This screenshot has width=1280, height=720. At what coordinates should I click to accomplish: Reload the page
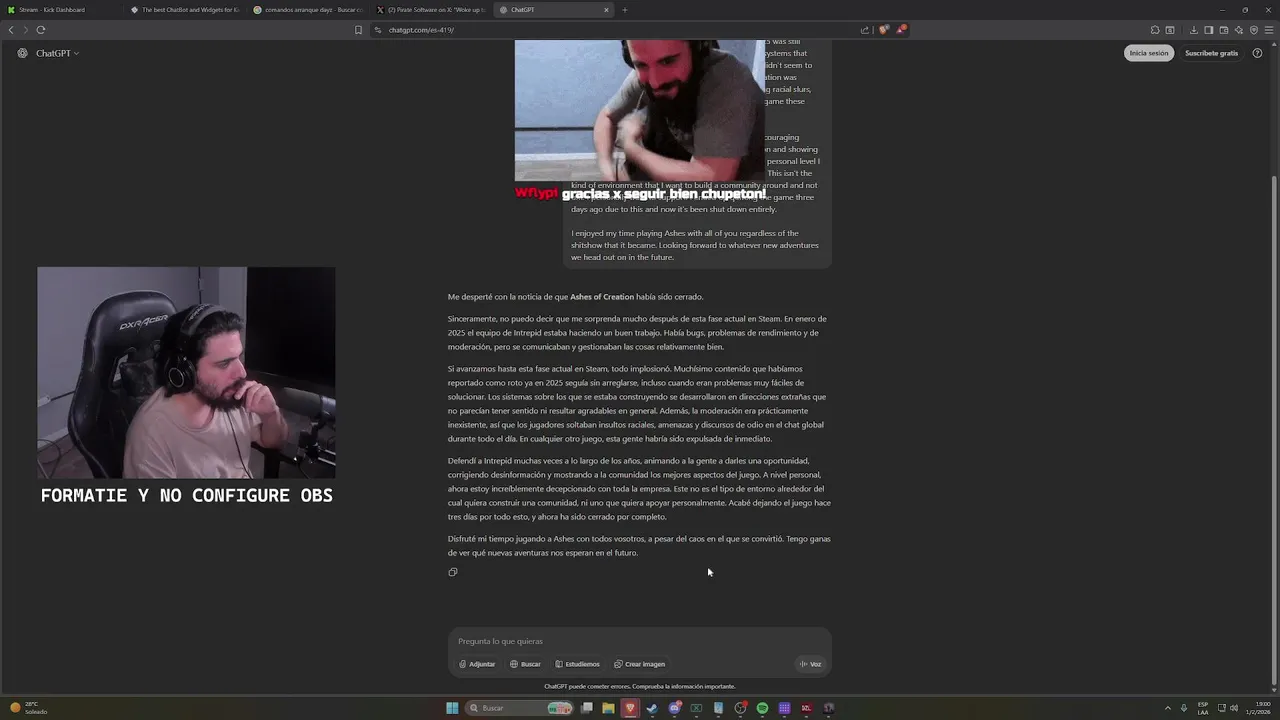[41, 30]
